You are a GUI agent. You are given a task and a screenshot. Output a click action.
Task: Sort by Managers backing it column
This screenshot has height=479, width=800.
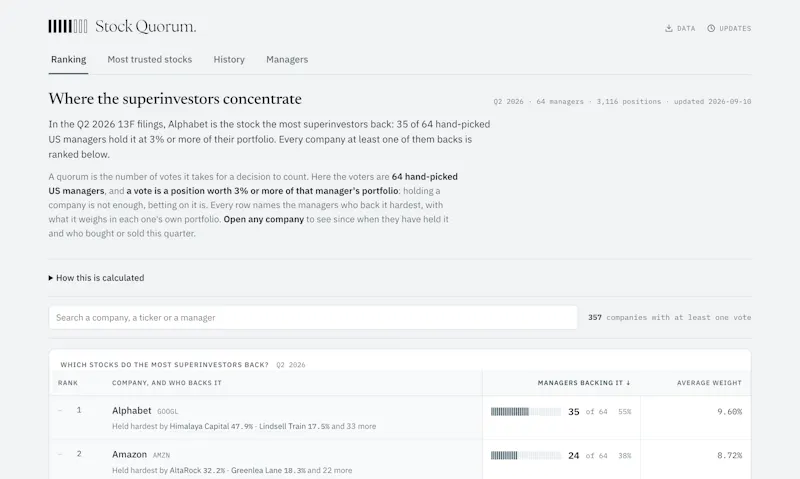click(584, 383)
